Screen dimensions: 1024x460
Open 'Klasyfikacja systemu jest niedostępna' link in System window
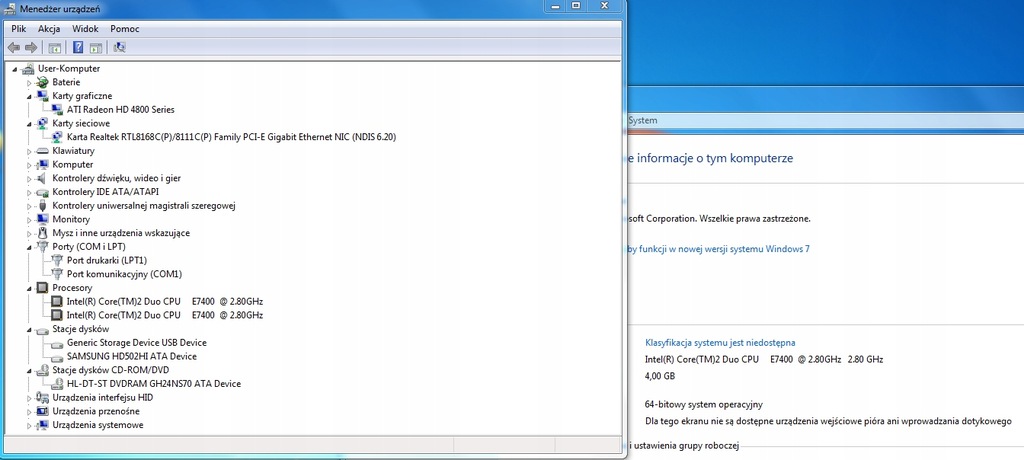720,342
